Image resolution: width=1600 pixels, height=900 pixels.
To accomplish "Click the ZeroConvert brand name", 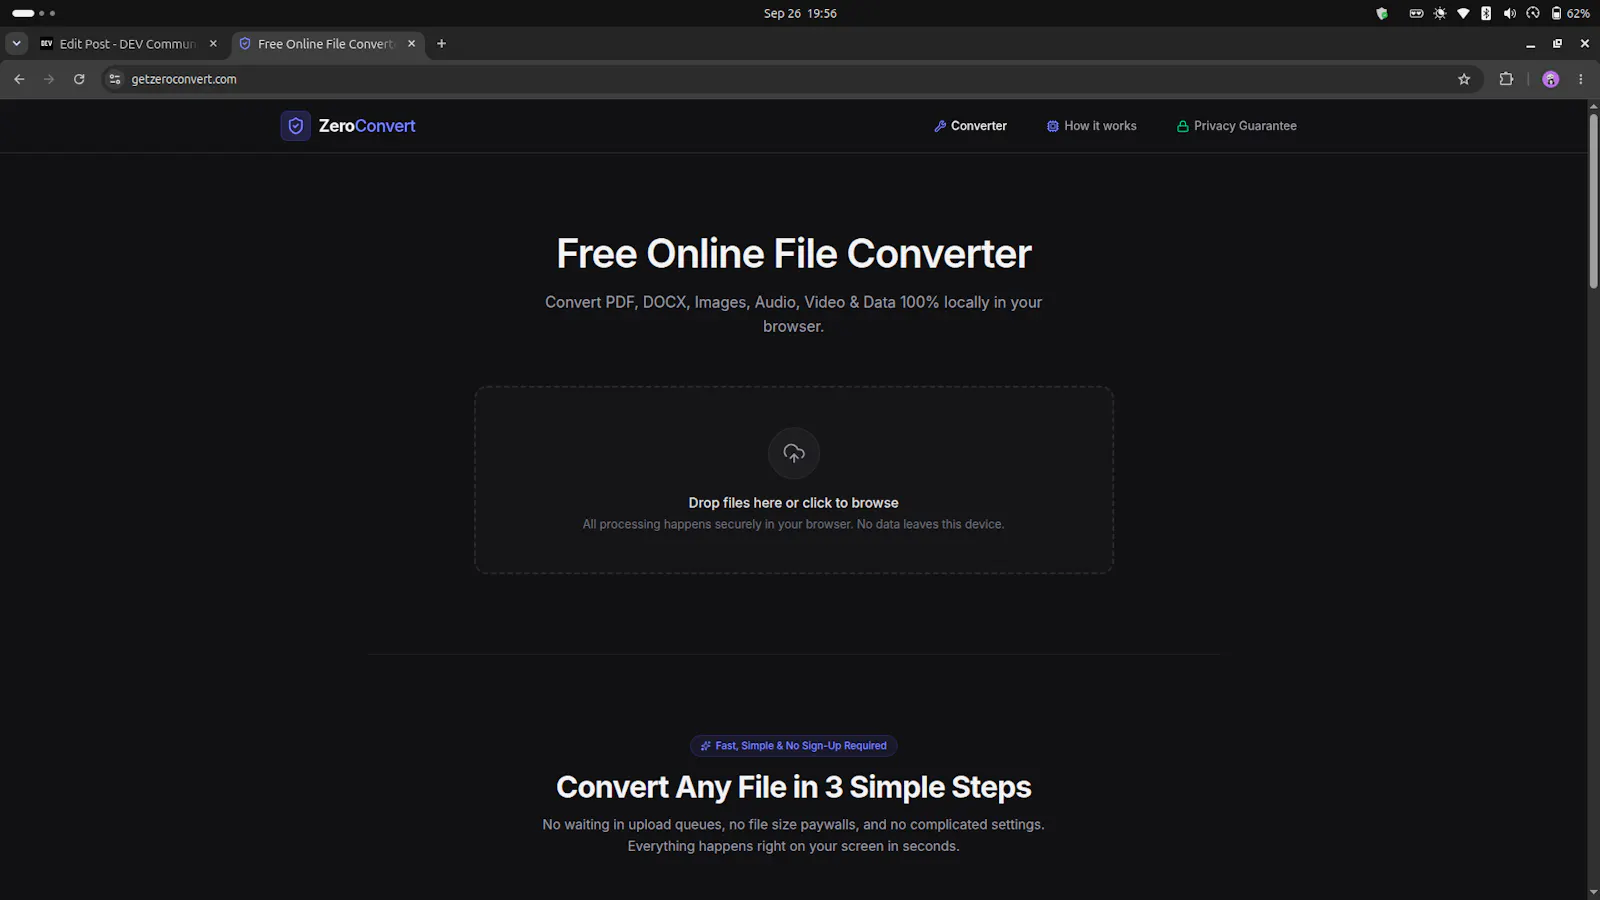I will [367, 126].
